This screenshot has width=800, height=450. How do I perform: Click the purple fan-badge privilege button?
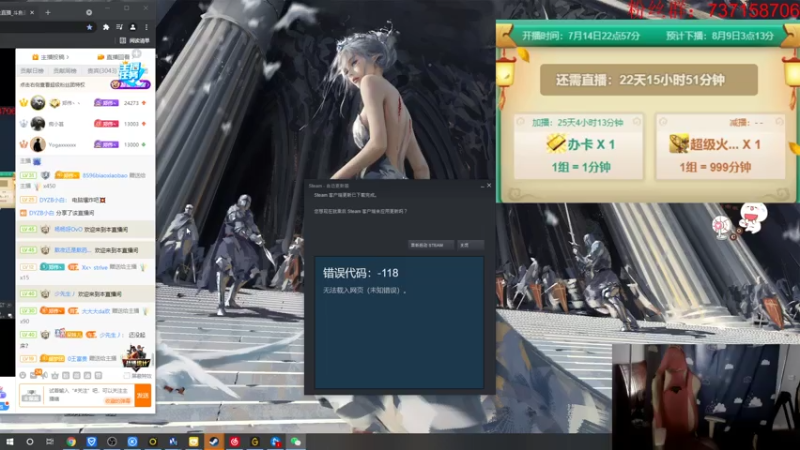pos(130,84)
